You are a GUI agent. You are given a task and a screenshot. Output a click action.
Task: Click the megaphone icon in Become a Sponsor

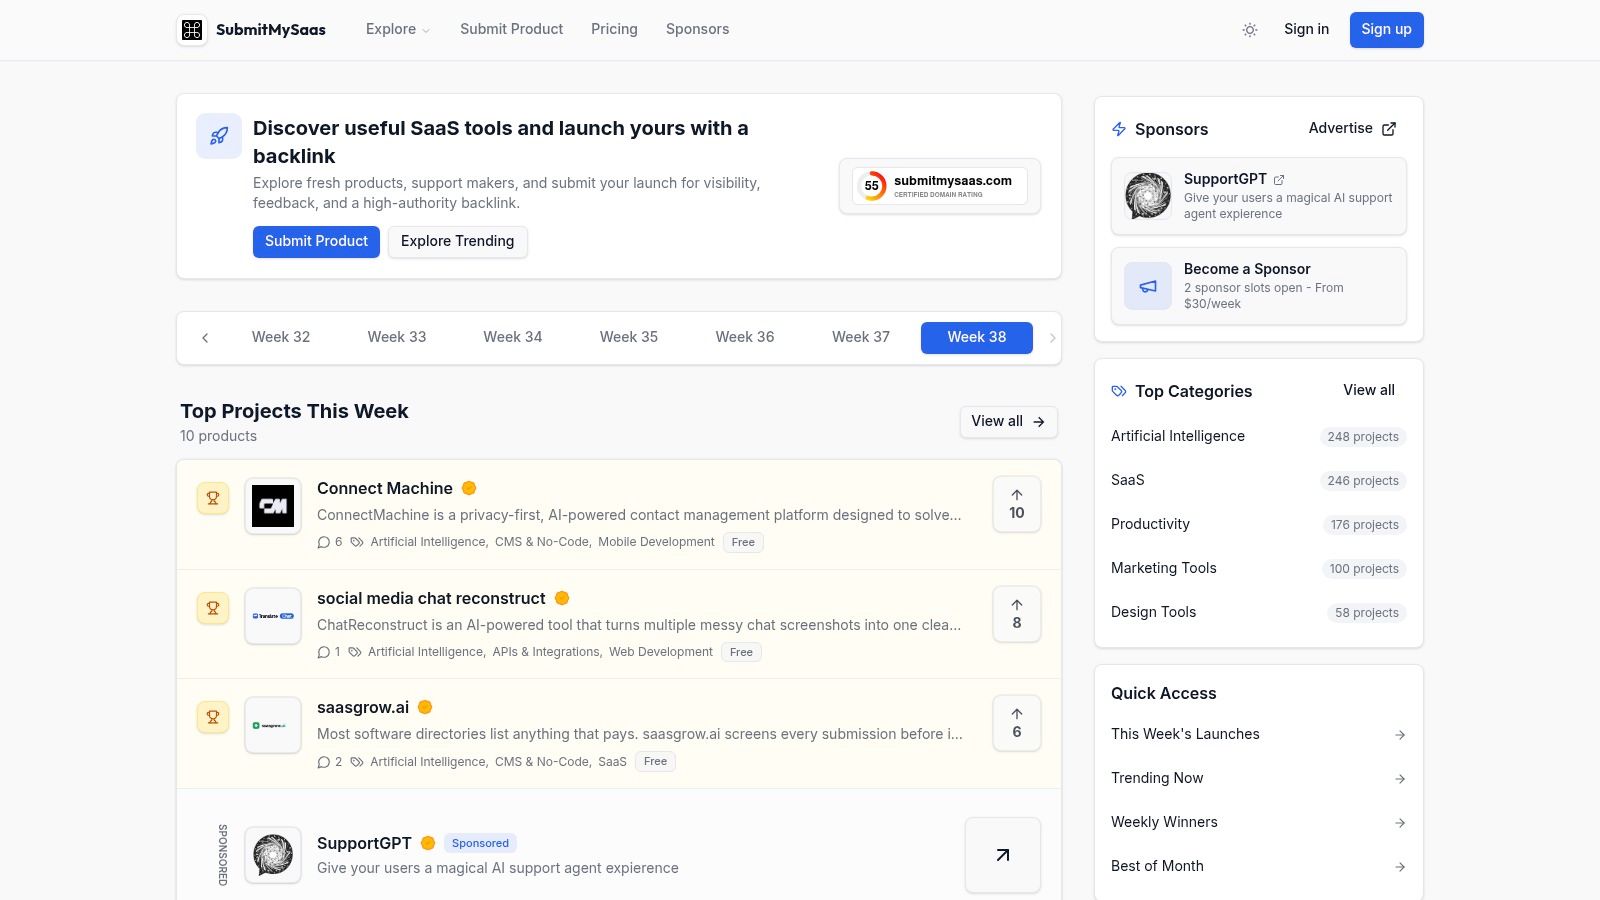[x=1148, y=286]
